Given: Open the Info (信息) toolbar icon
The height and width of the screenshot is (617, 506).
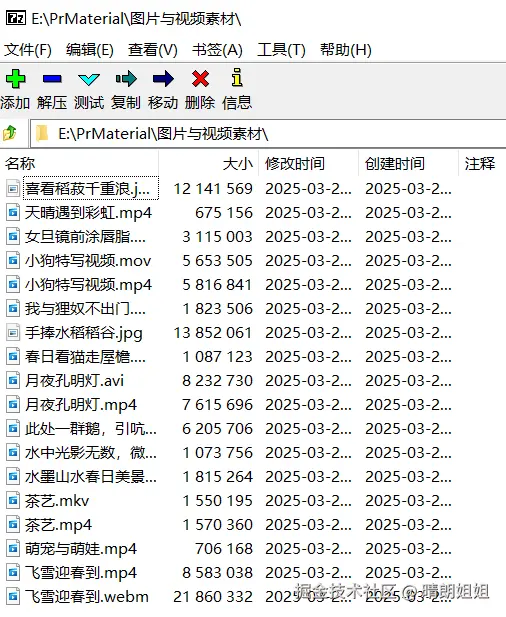Looking at the screenshot, I should tap(236, 78).
